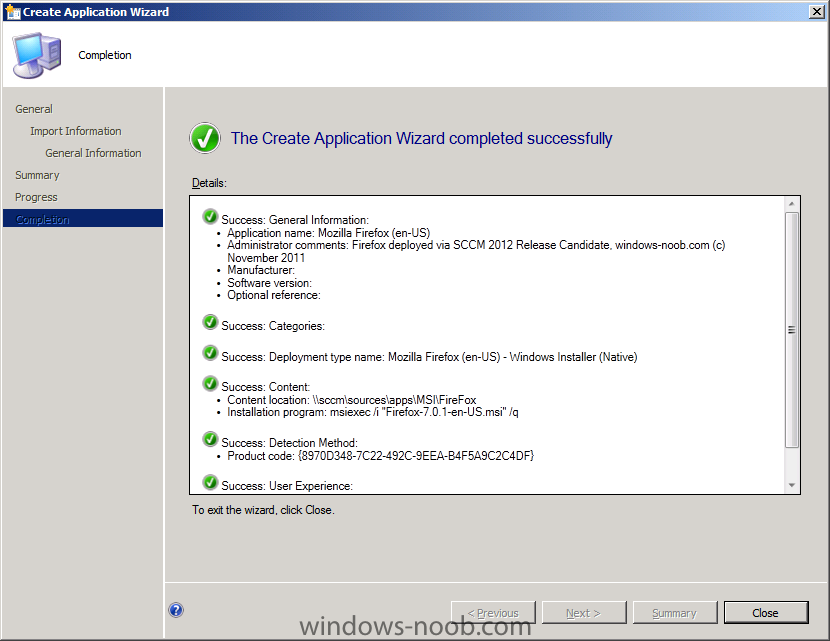The image size is (830, 641).
Task: Click the 'Manufacturer:' line
Action: coord(261,270)
